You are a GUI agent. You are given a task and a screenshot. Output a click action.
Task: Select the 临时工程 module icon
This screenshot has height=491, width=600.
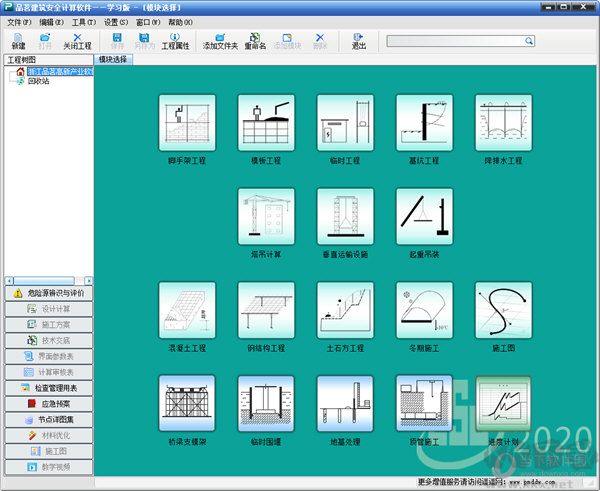pyautogui.click(x=346, y=123)
